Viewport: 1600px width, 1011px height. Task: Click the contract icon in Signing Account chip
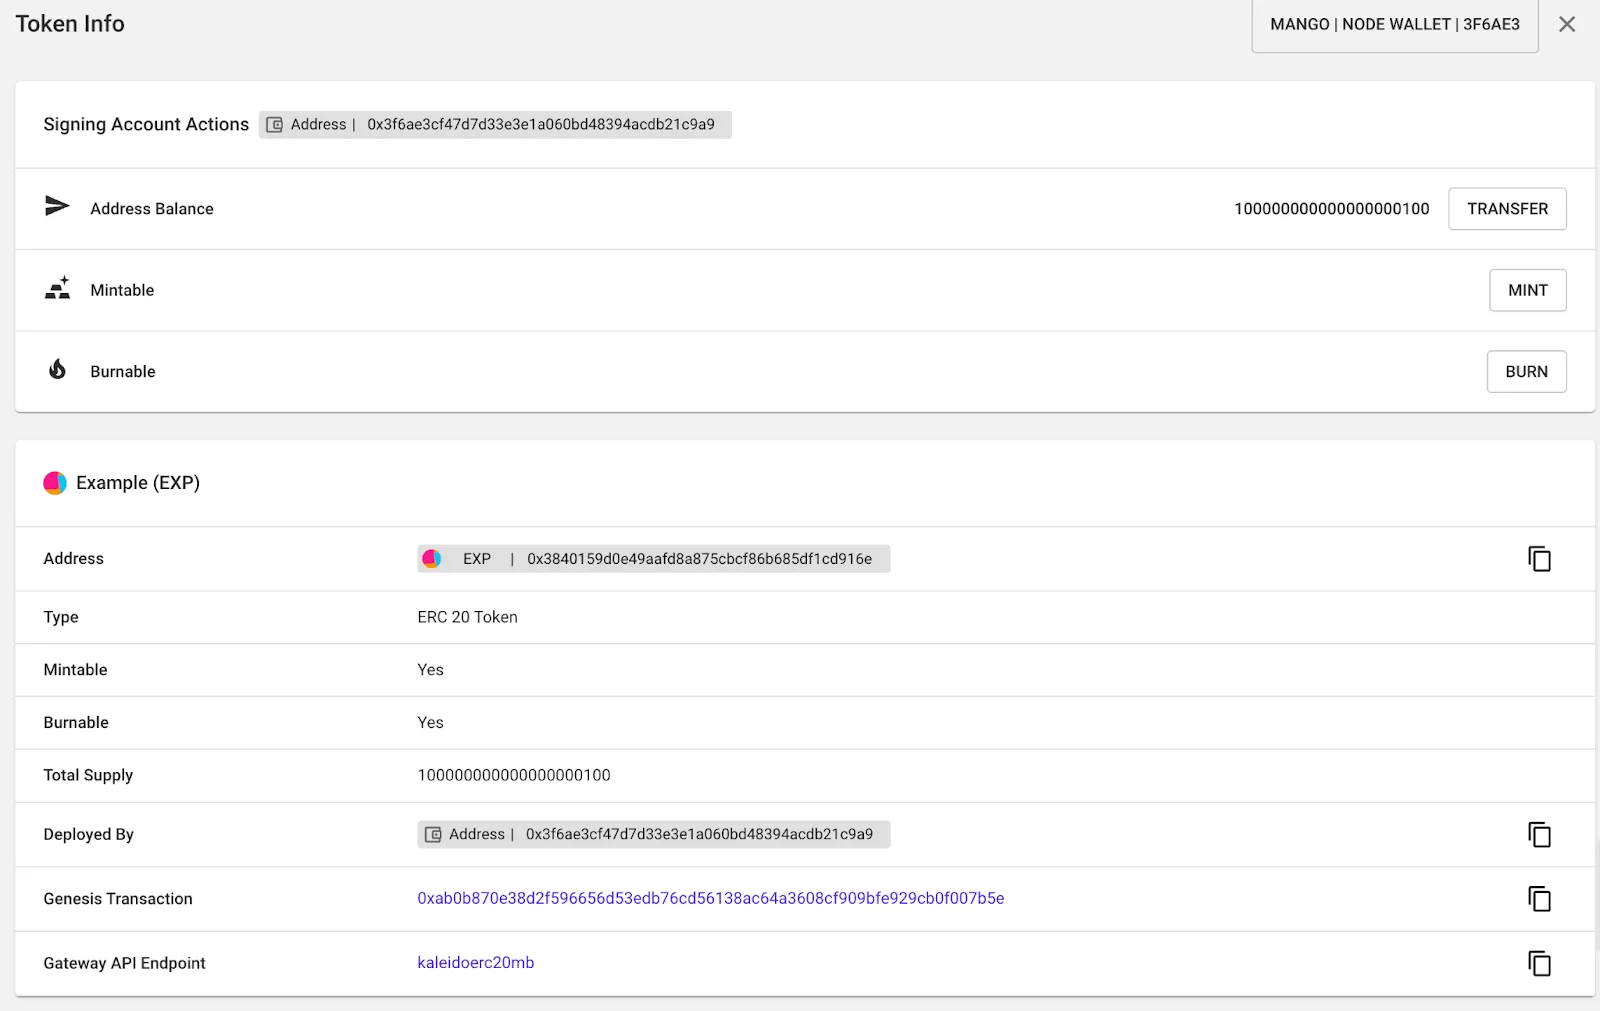pos(277,125)
